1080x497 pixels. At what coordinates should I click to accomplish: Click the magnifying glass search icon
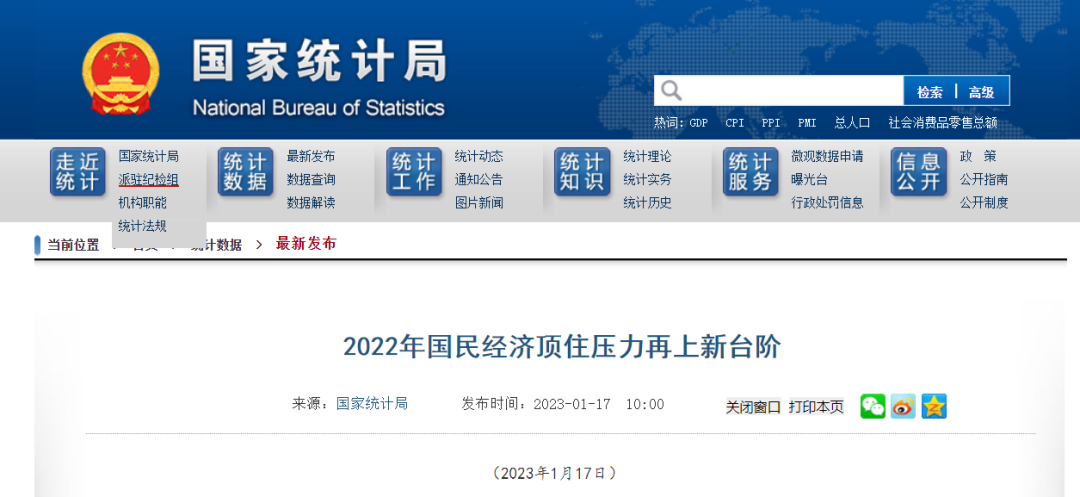(x=671, y=91)
